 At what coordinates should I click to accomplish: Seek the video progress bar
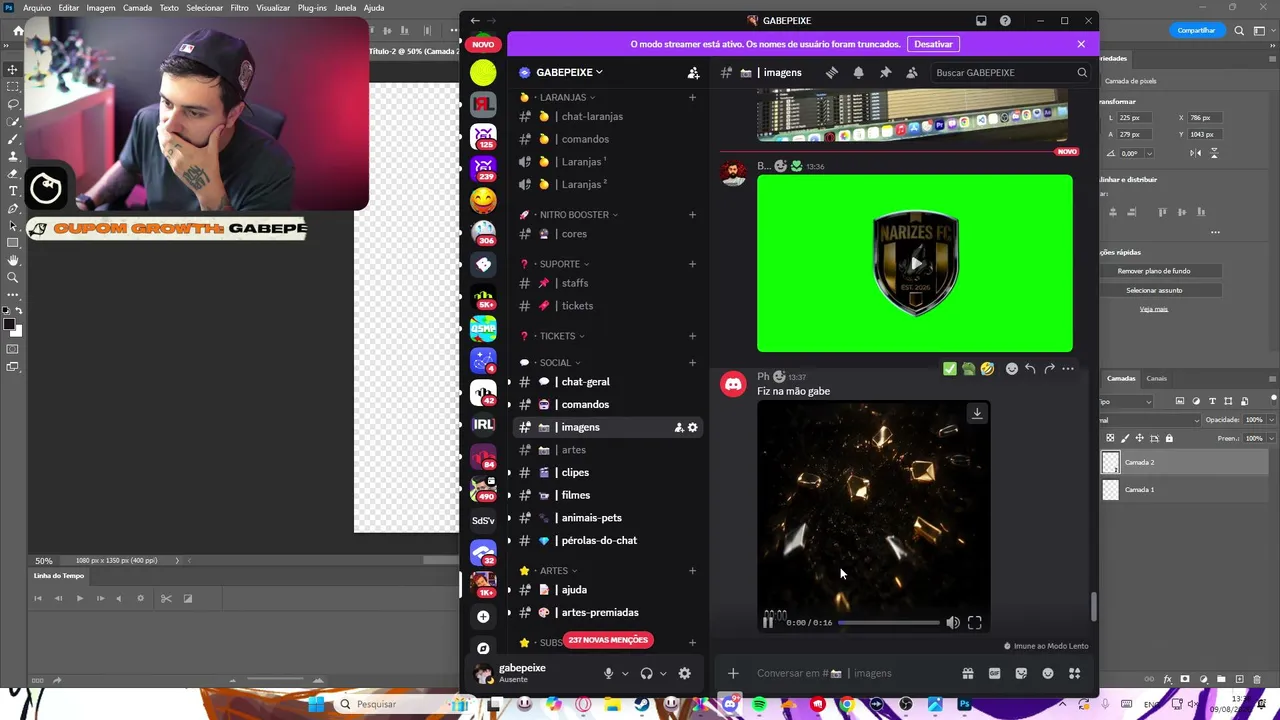pos(888,622)
